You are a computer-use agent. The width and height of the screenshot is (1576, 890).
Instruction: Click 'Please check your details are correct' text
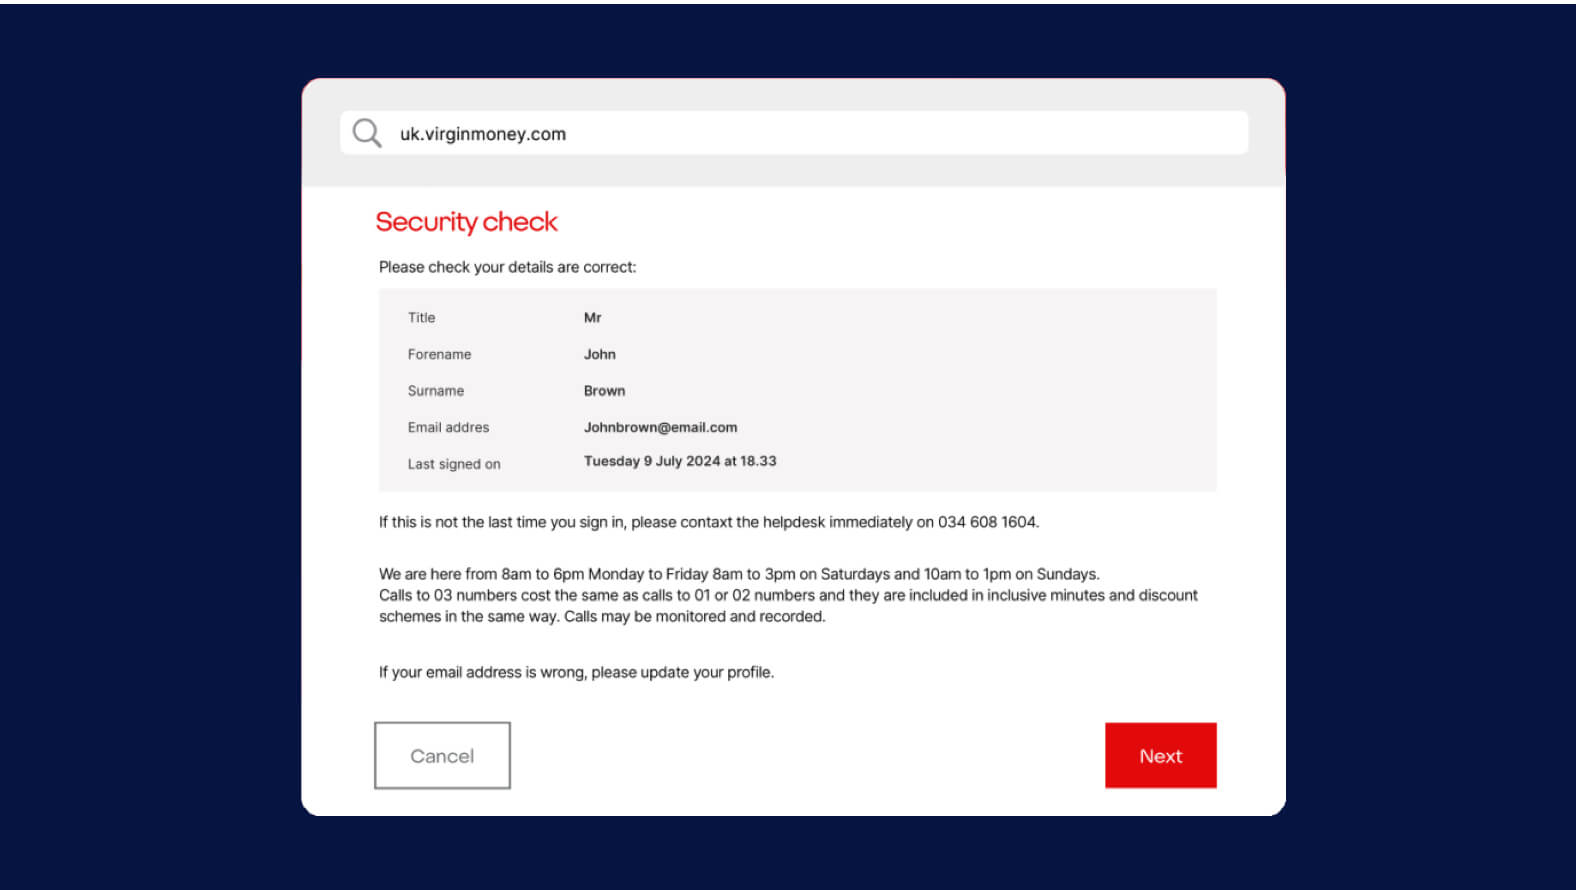[507, 267]
